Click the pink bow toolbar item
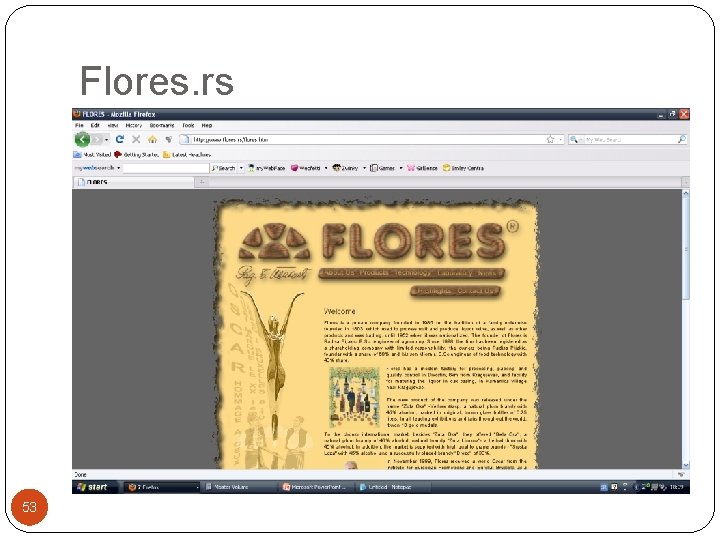Screen dimensions: 720x540 (422, 168)
